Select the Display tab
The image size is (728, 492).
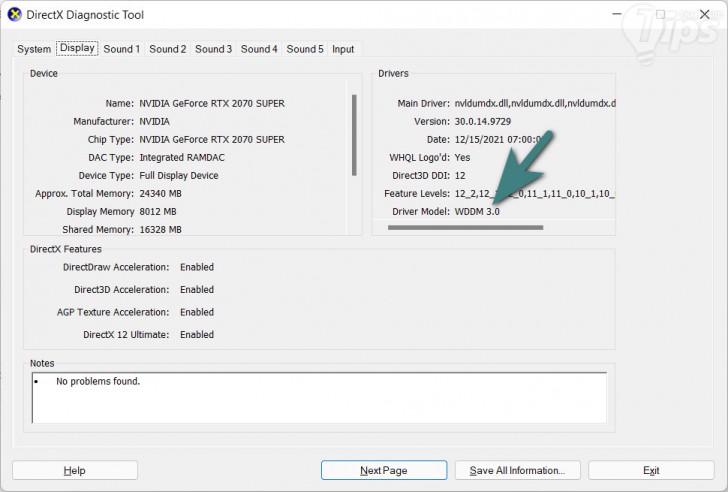[77, 48]
